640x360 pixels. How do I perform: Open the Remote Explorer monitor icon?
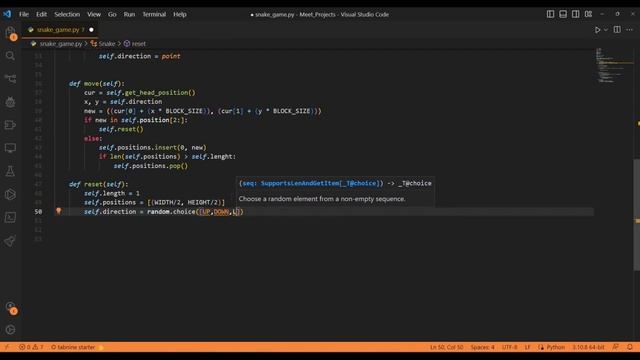pos(10,148)
